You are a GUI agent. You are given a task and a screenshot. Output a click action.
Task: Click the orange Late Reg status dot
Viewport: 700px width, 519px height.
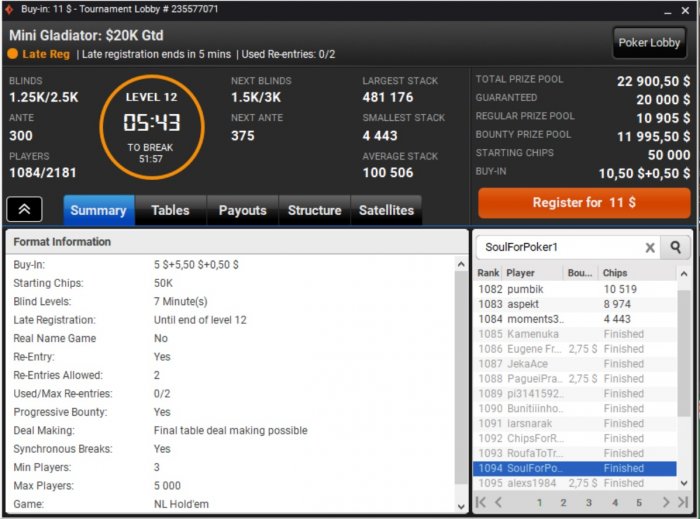12,54
